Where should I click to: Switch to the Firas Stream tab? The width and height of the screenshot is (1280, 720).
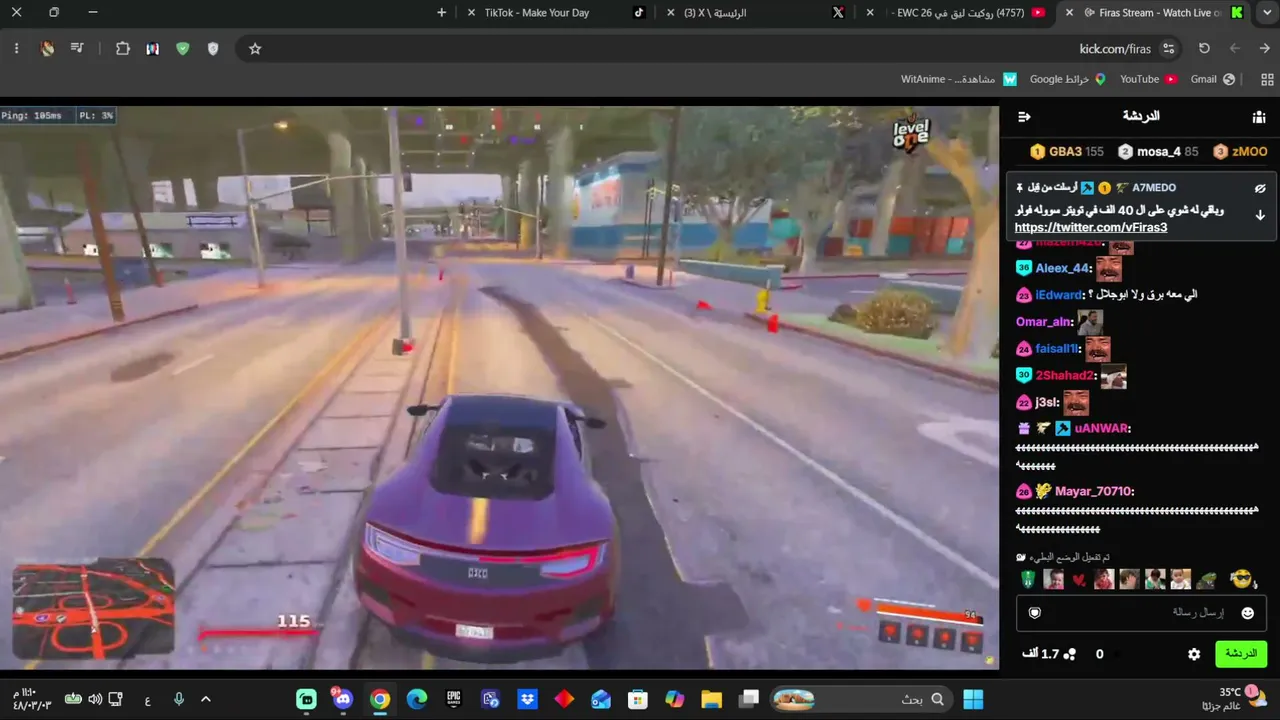point(1152,13)
